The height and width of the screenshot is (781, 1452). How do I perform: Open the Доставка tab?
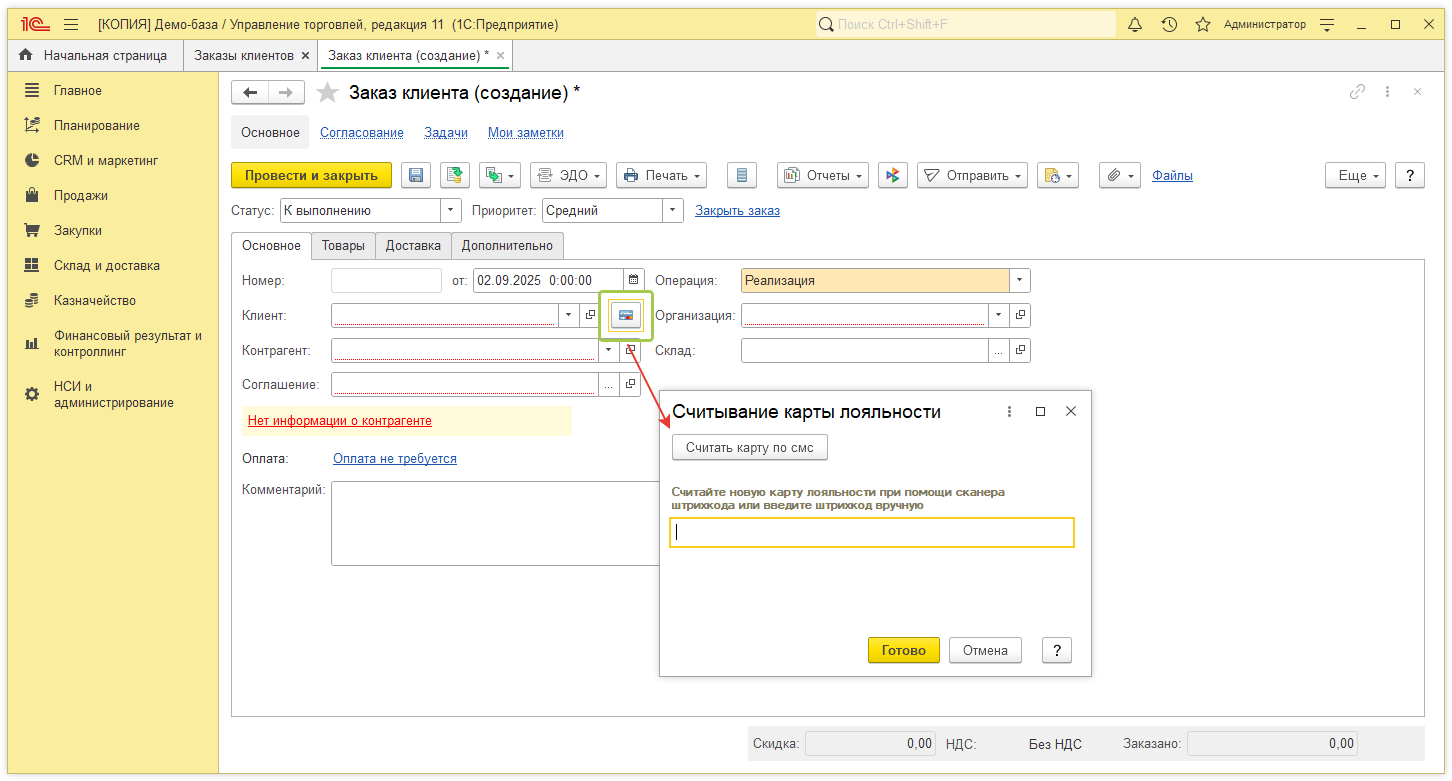click(x=413, y=245)
